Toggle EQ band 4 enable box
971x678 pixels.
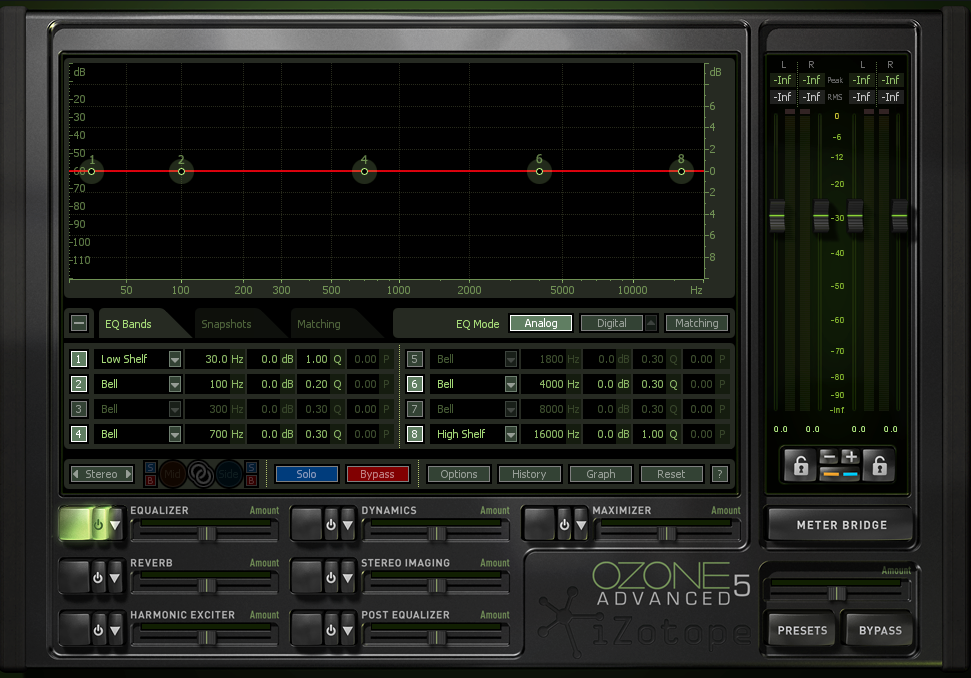(79, 434)
